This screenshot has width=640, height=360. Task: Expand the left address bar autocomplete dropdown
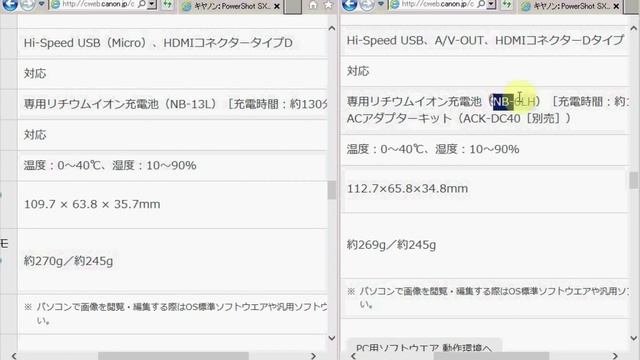[152, 4]
